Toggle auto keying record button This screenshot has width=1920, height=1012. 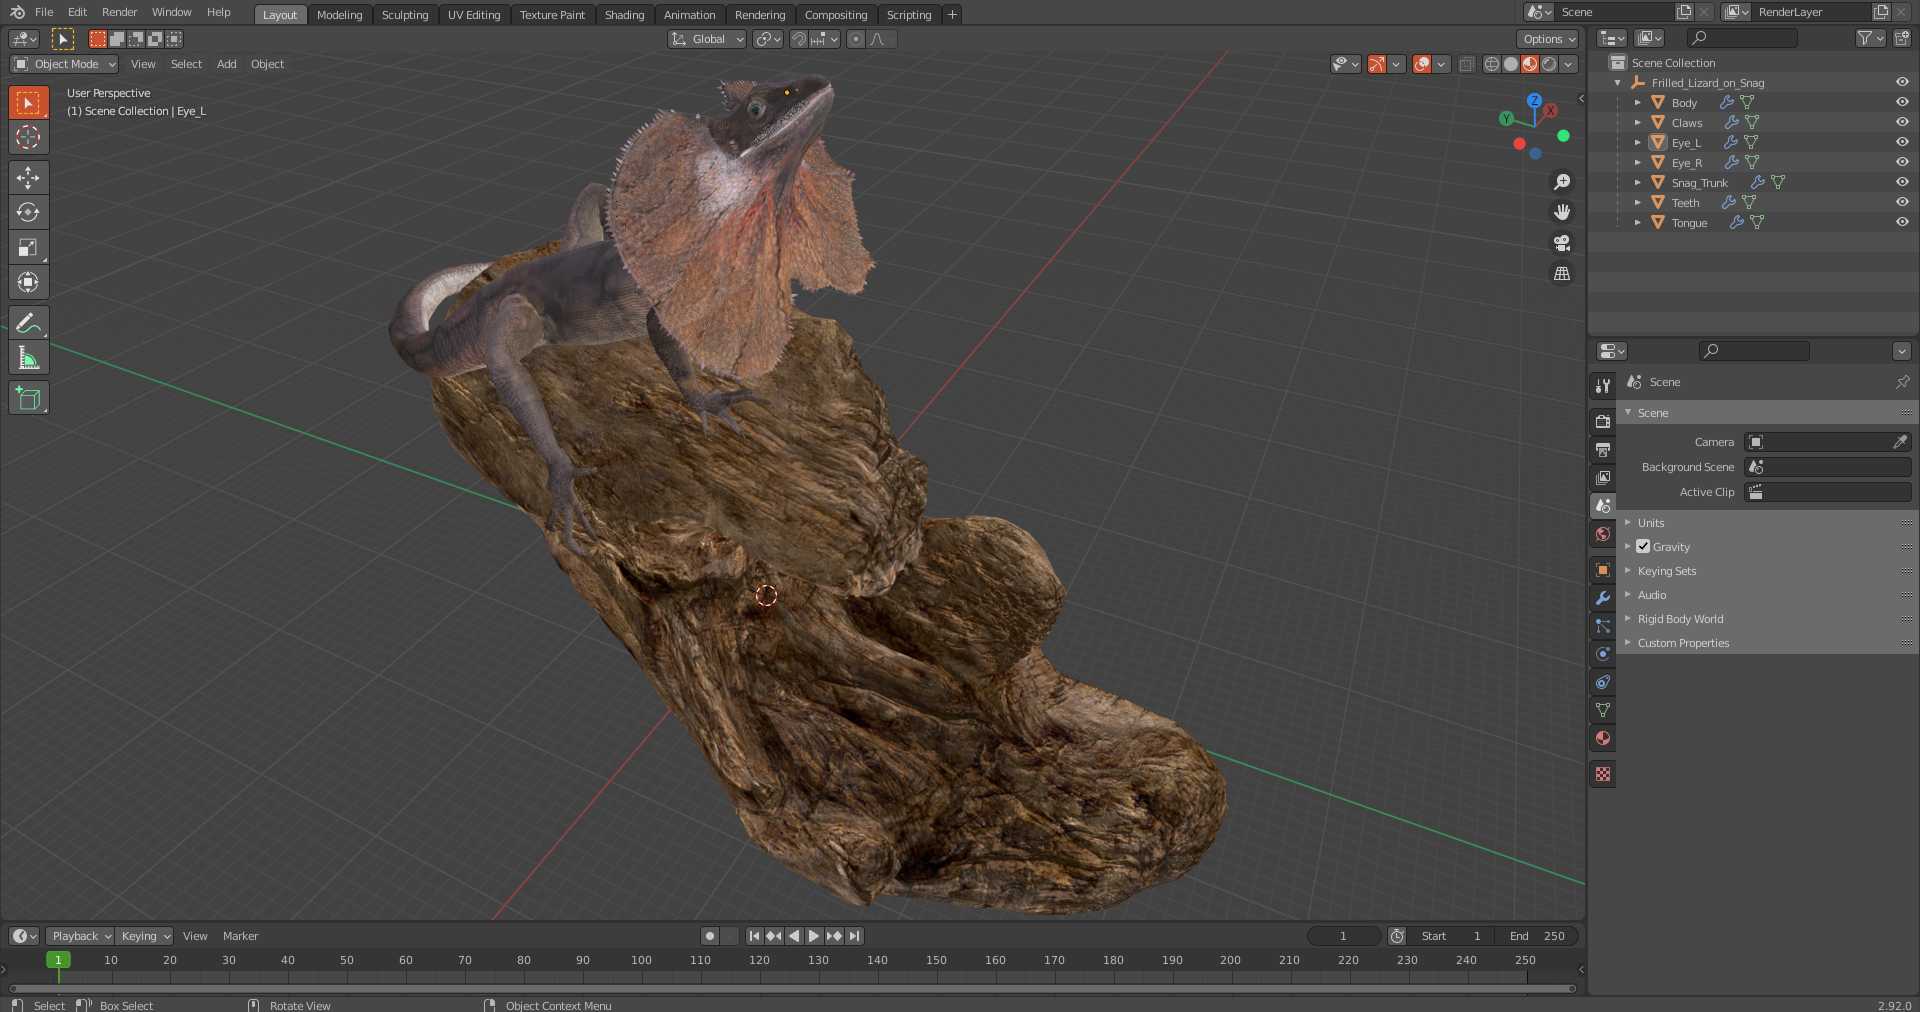pos(710,936)
